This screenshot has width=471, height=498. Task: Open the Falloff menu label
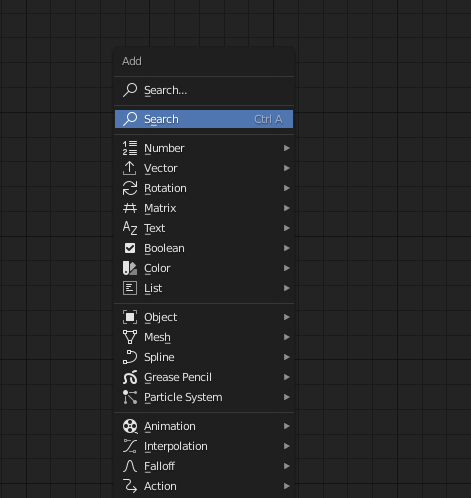159,466
